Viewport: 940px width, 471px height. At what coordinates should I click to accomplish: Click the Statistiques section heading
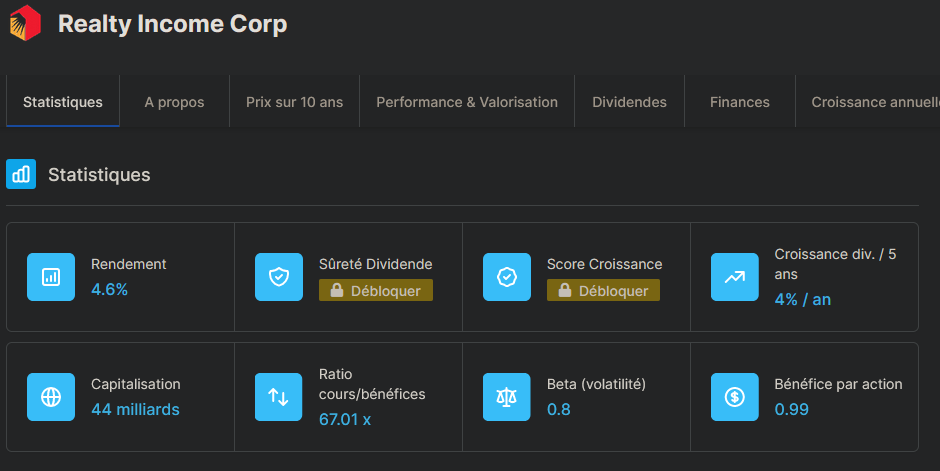click(x=99, y=175)
